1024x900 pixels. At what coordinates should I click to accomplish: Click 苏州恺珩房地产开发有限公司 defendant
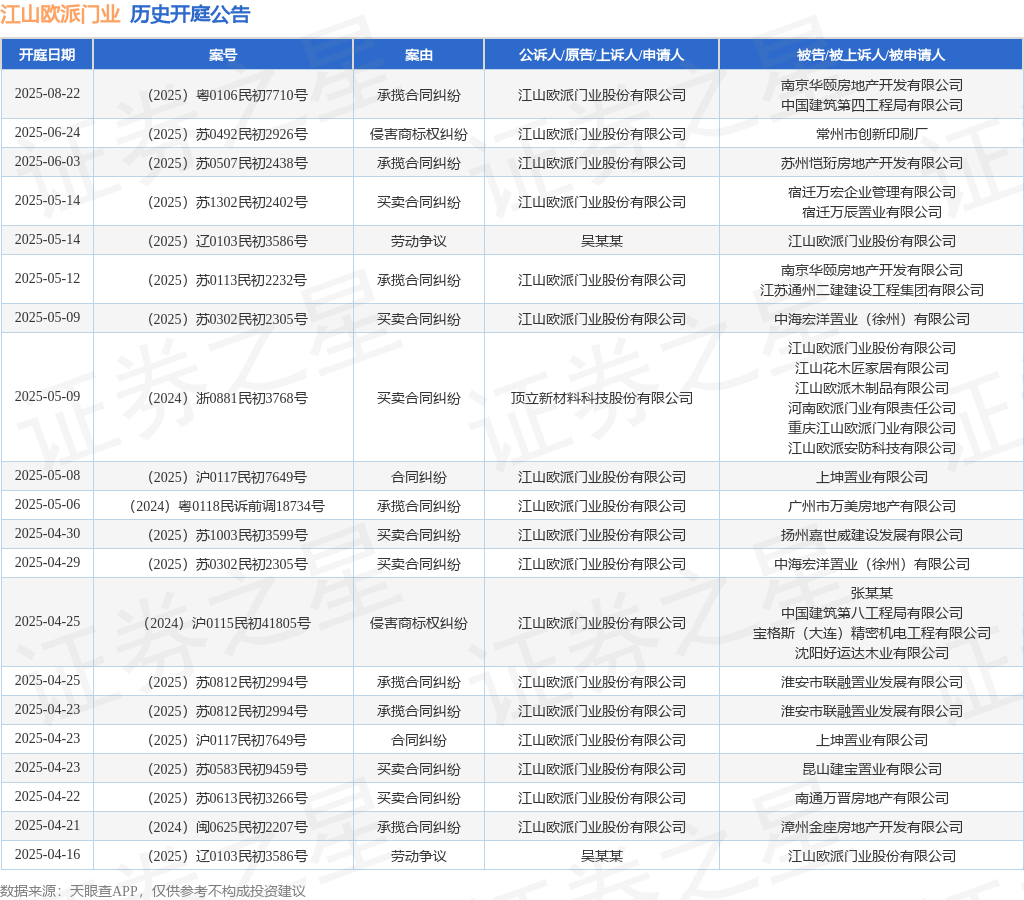point(872,163)
